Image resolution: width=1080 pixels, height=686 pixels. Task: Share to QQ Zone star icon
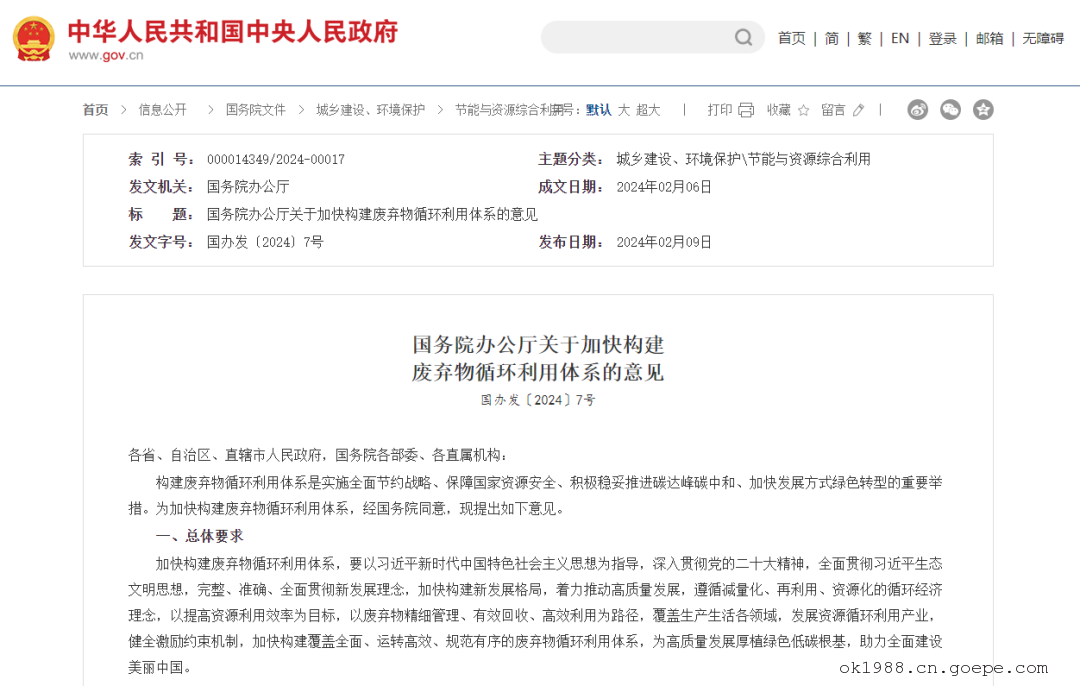pyautogui.click(x=983, y=110)
